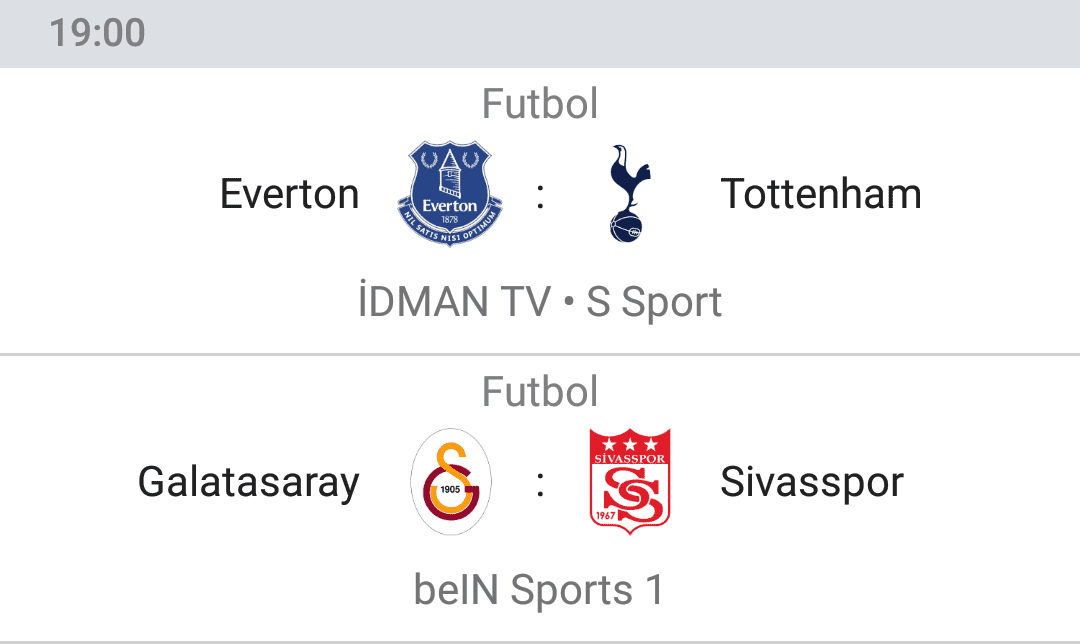Image resolution: width=1080 pixels, height=644 pixels.
Task: Click the 19:00 time header
Action: pos(97,33)
